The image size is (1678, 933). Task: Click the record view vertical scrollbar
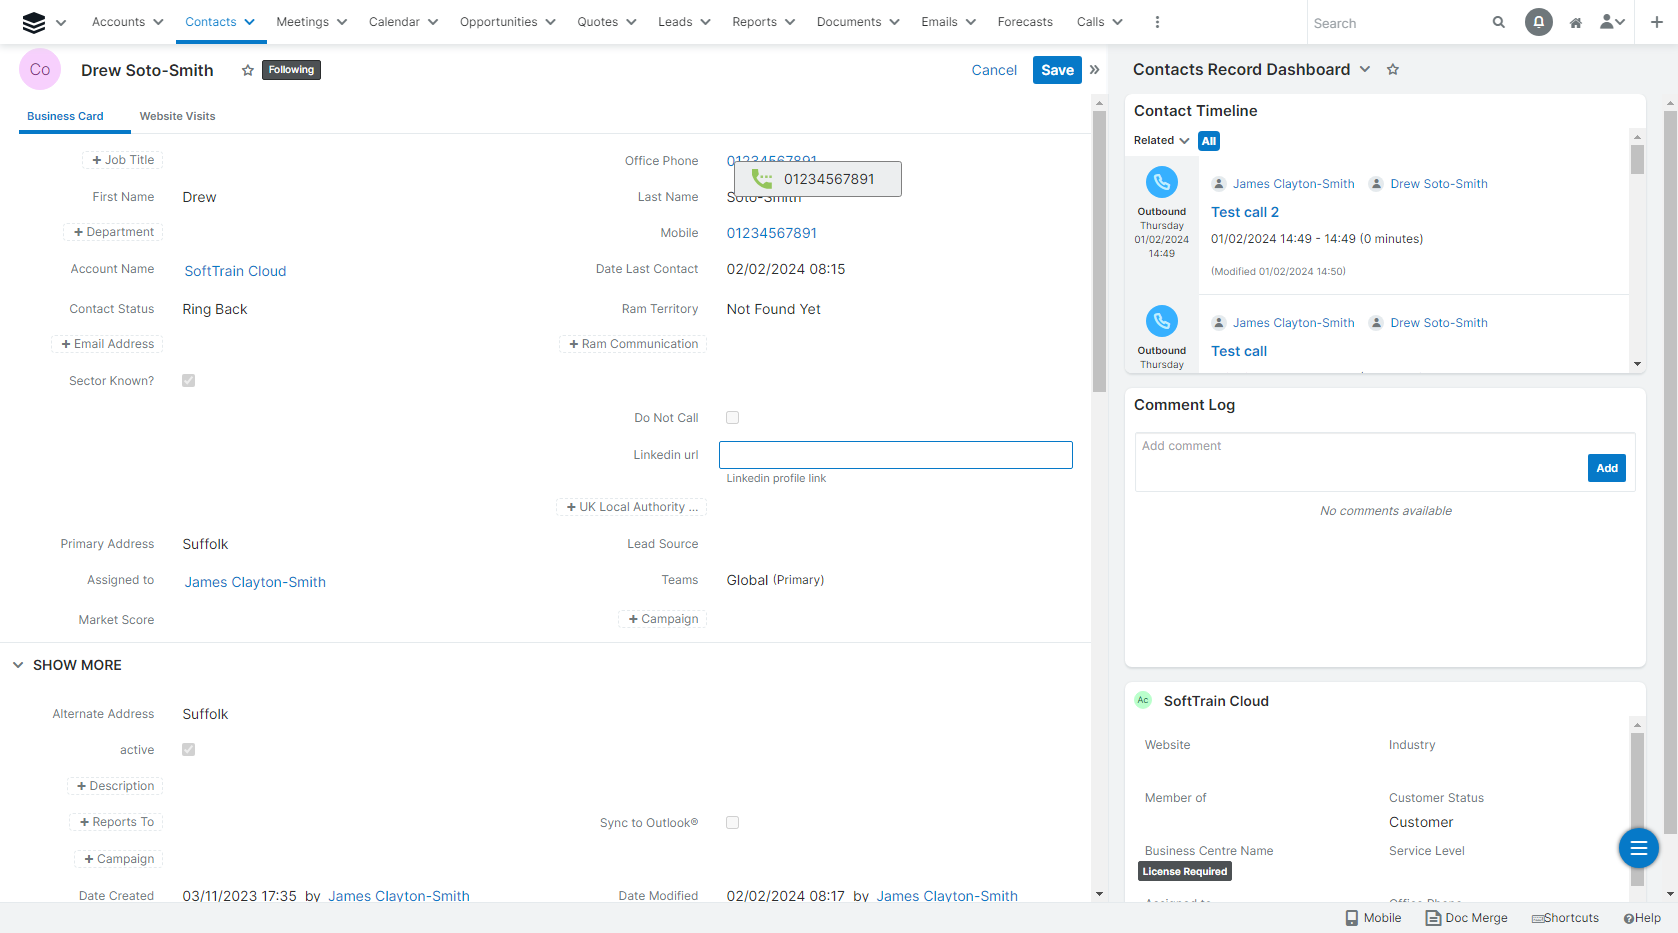click(1099, 250)
